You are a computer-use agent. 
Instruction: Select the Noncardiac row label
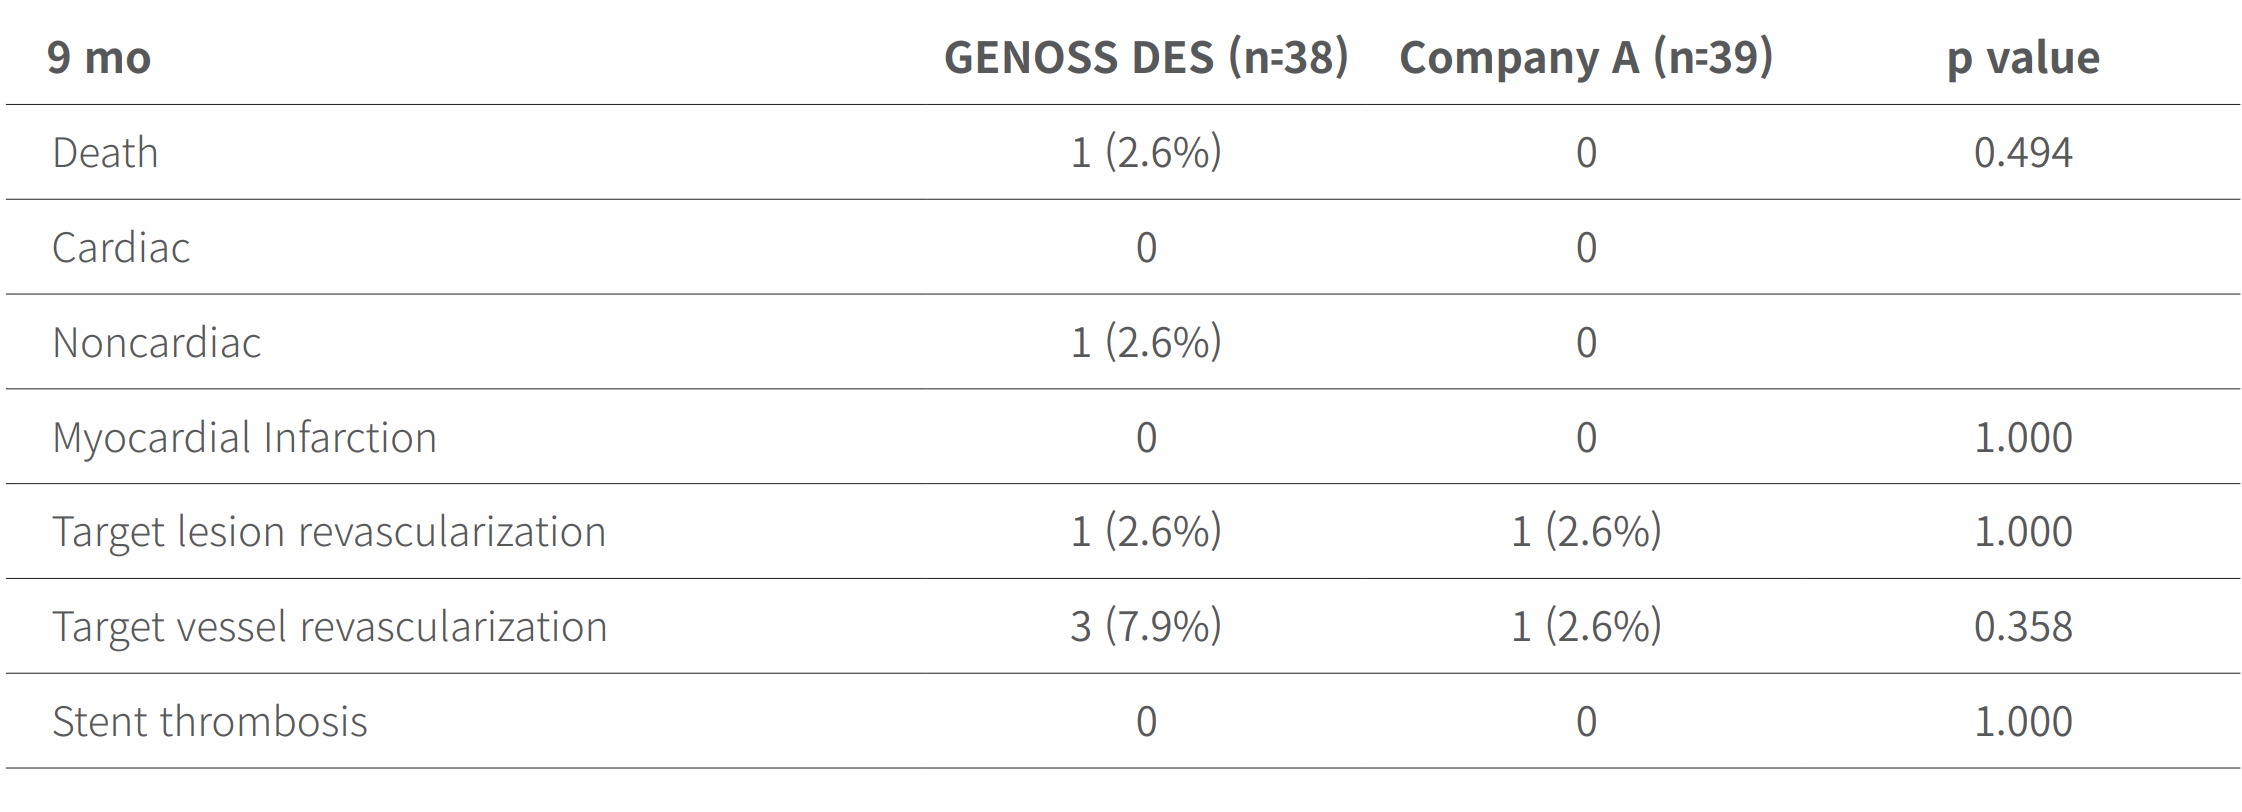tap(156, 343)
